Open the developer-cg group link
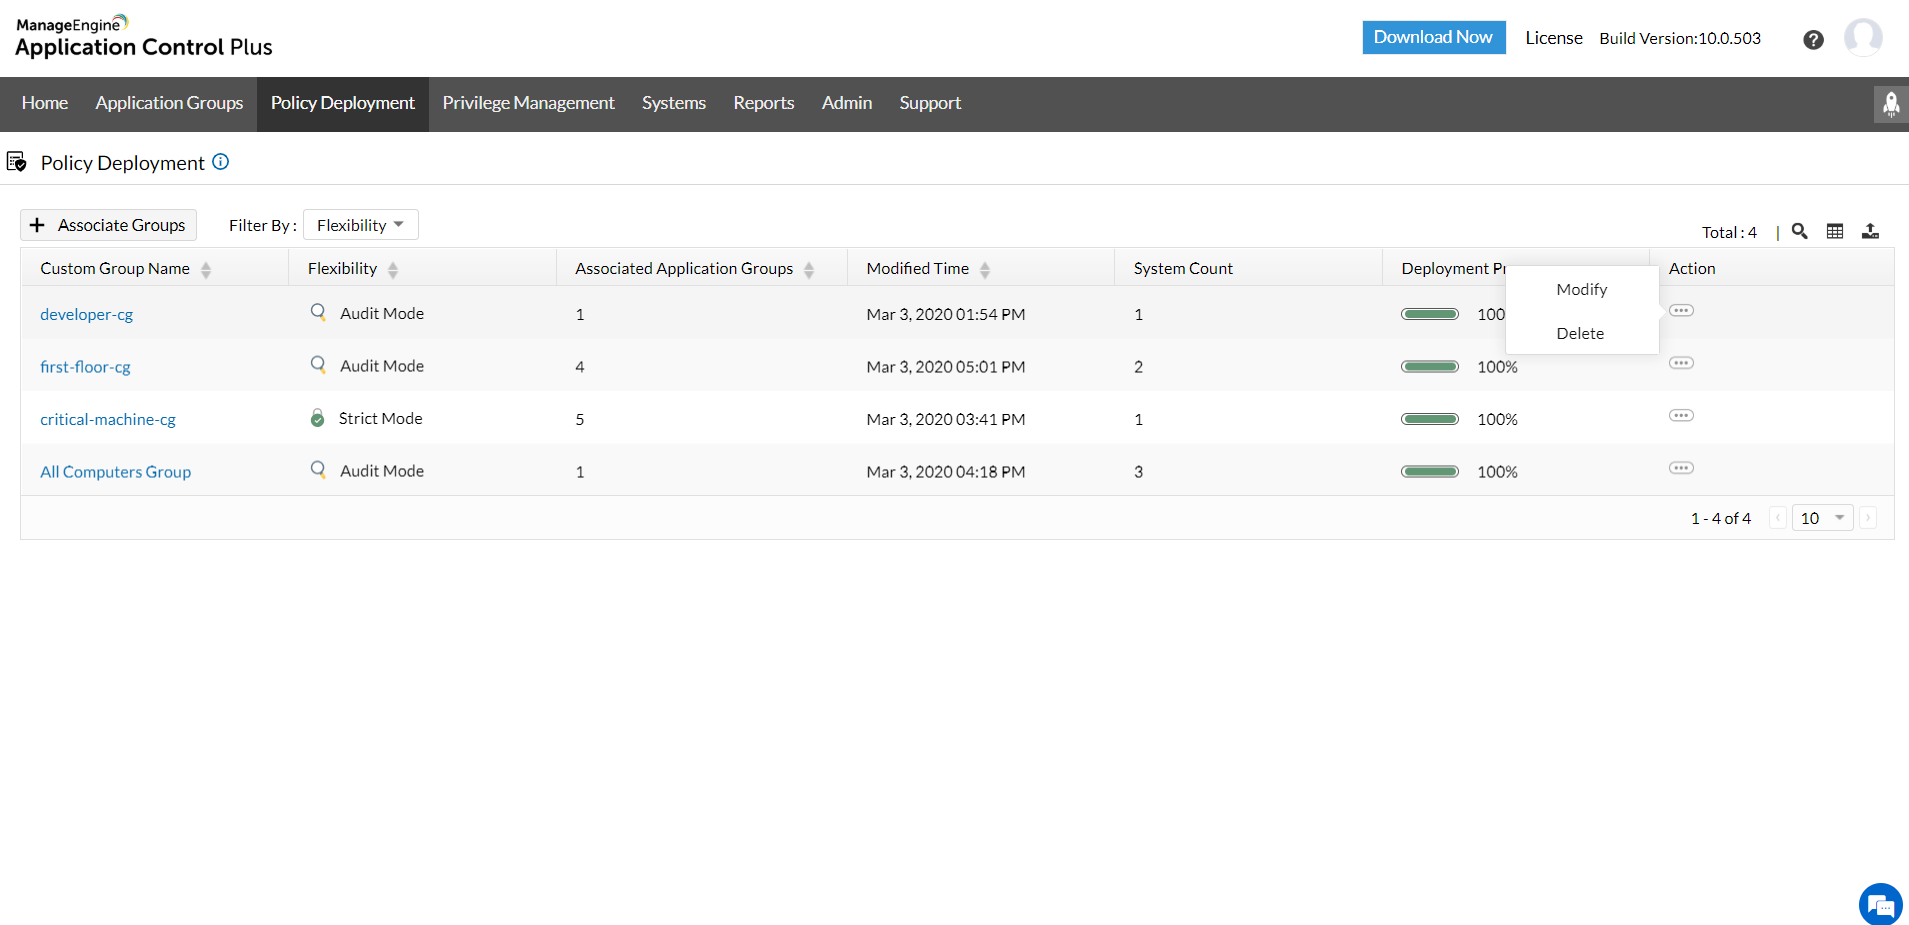The height and width of the screenshot is (925, 1909). pyautogui.click(x=86, y=314)
